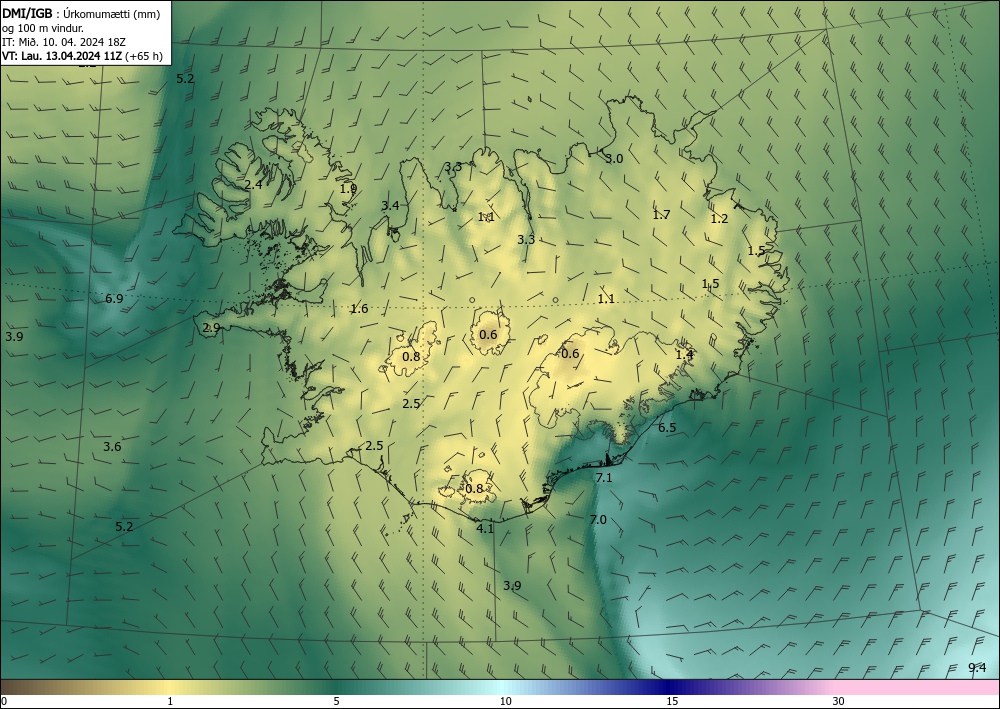
Task: Click the 6.9 value over western sea
Action: coord(114,298)
